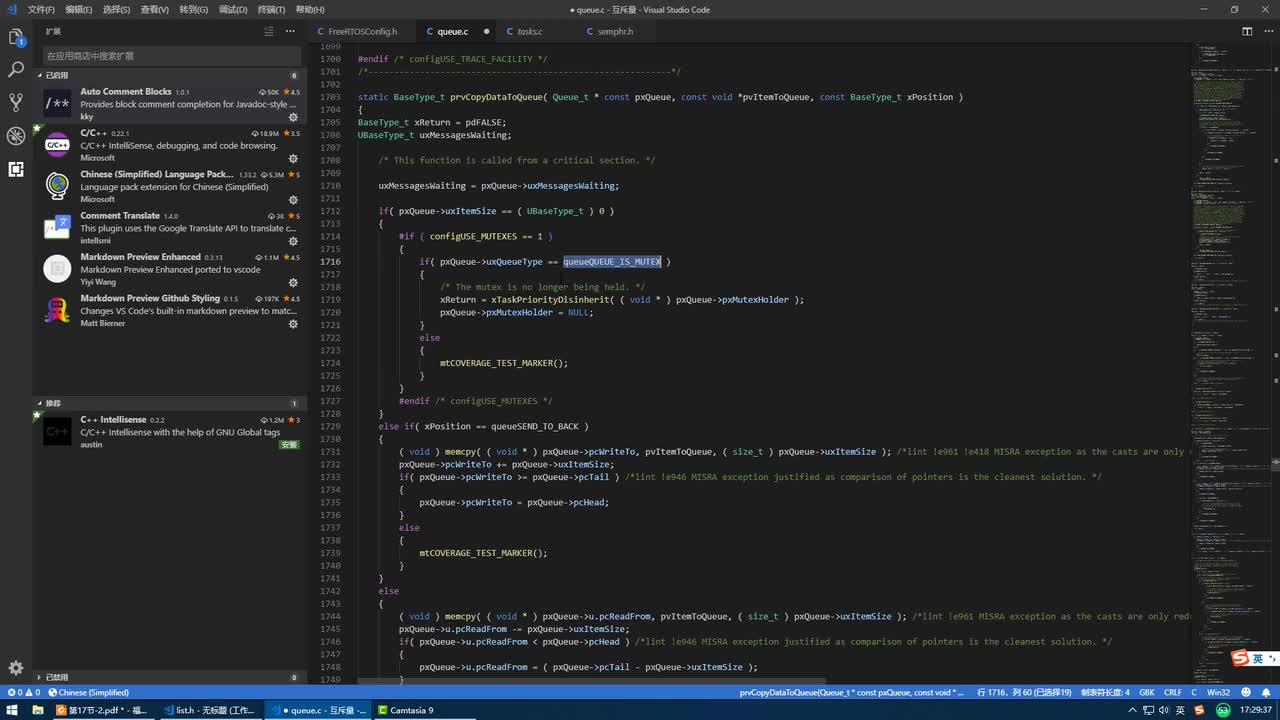1280x720 pixels.
Task: Change language mode C in status bar
Action: coord(1193,692)
